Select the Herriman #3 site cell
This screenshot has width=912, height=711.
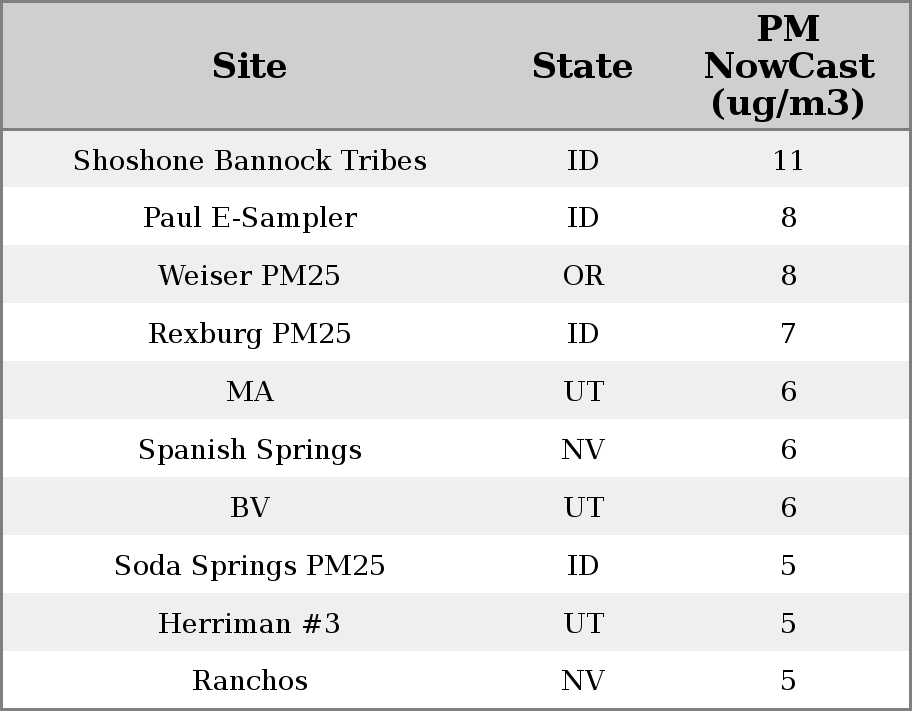click(x=249, y=624)
